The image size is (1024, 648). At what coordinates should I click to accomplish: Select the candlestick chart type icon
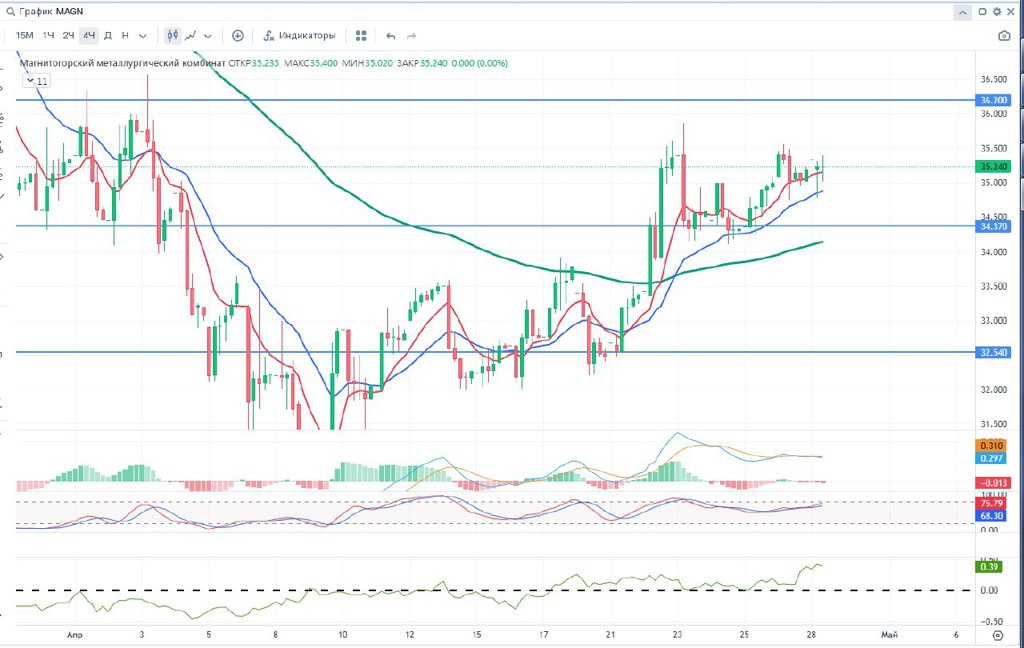[173, 35]
